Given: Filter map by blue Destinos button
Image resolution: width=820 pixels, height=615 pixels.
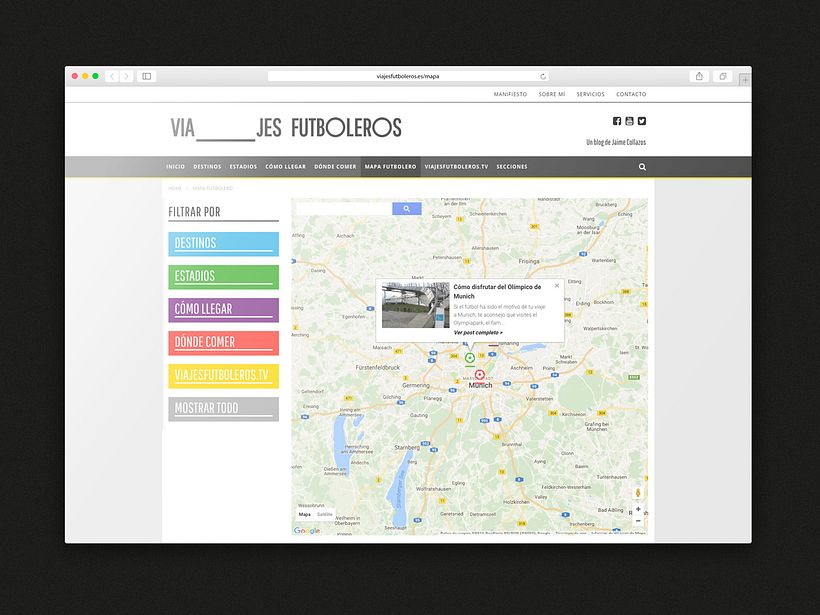Looking at the screenshot, I should [223, 244].
